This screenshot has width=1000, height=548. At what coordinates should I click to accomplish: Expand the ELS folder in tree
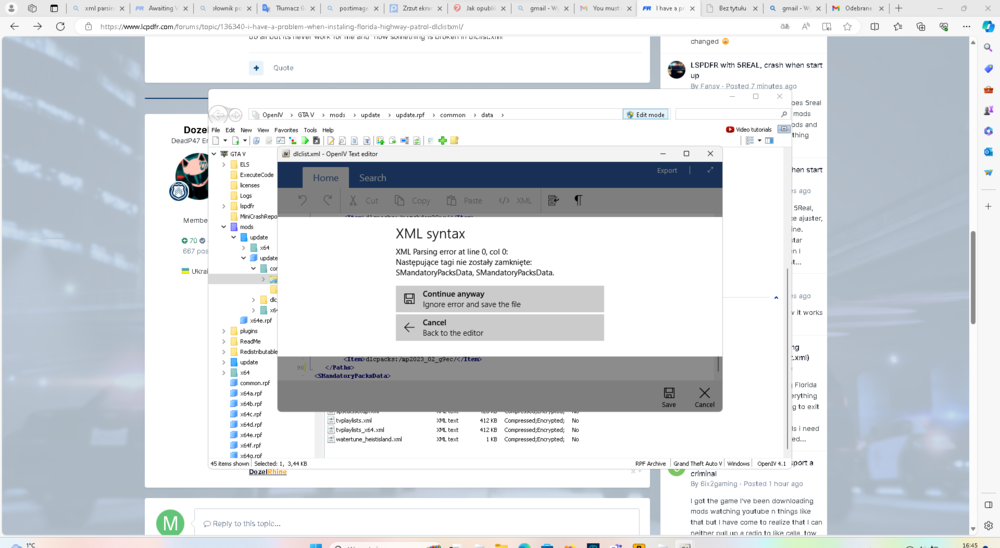pos(224,165)
